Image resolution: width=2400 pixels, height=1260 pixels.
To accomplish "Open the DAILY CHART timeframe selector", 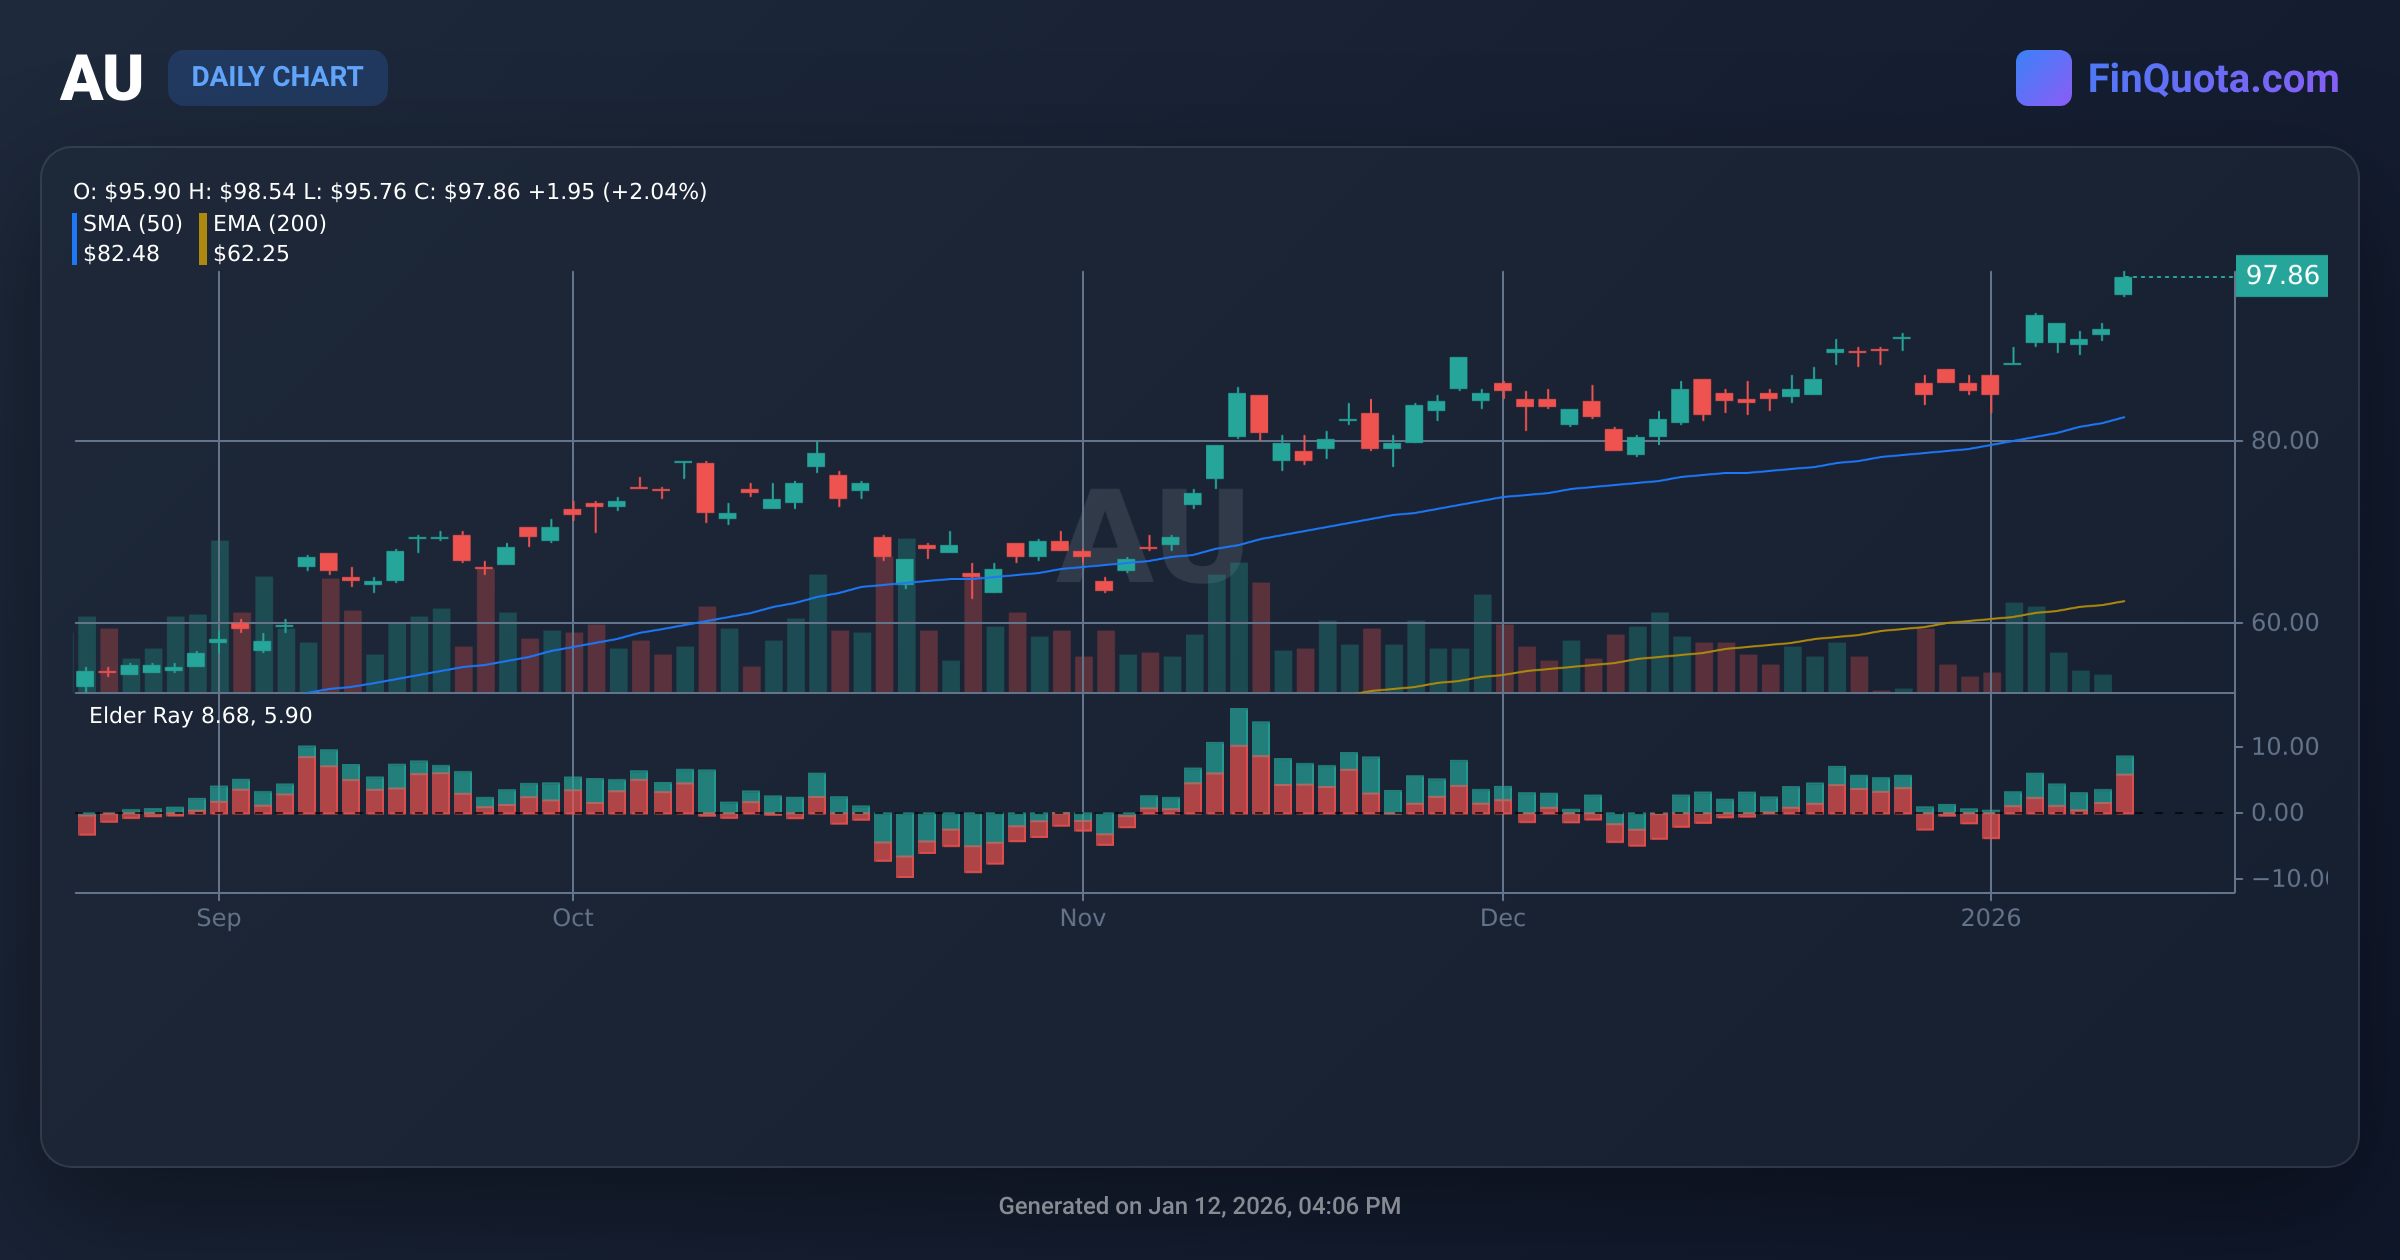I will (278, 77).
